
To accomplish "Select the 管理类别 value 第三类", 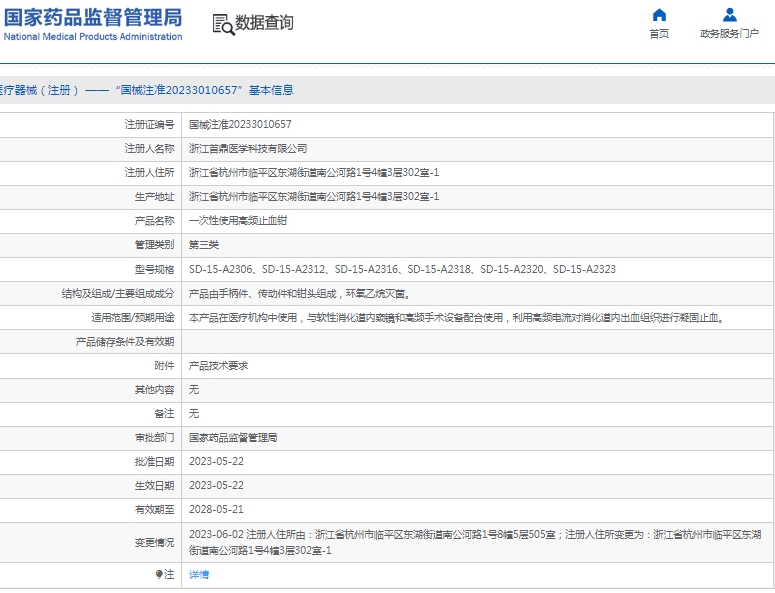I will (x=204, y=245).
